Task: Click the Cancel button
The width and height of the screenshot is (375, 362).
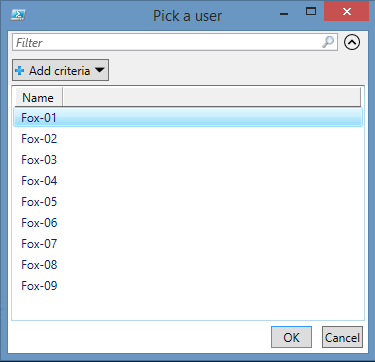Action: (342, 337)
